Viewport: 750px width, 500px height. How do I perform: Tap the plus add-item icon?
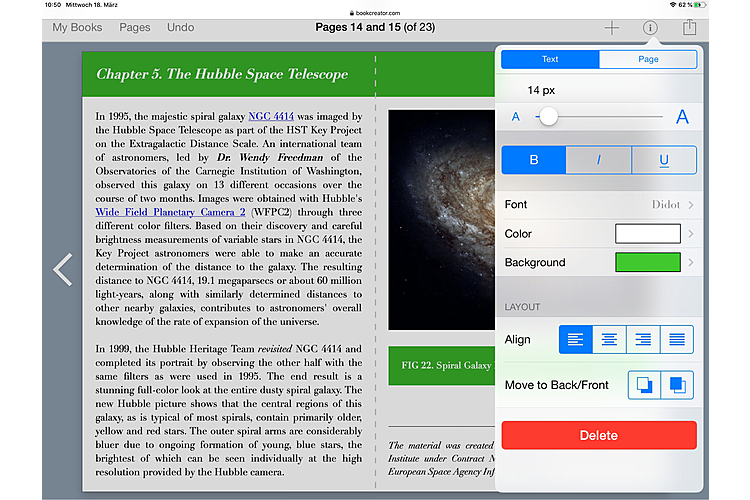click(x=611, y=28)
